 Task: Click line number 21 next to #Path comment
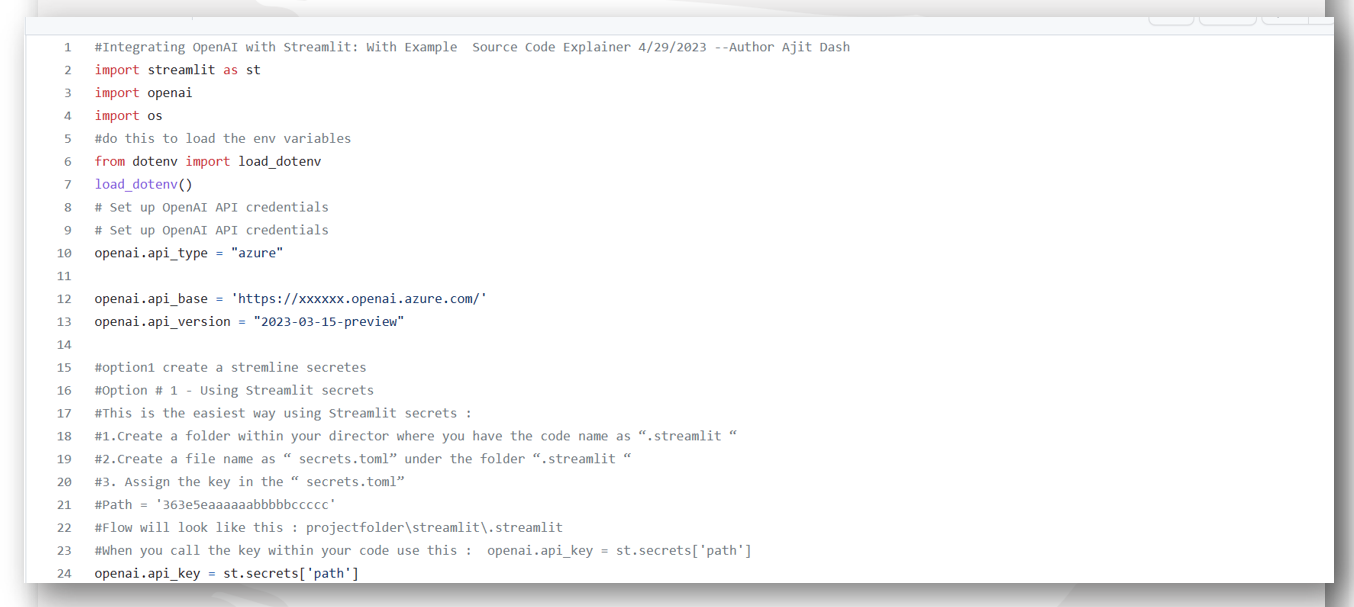click(x=65, y=505)
